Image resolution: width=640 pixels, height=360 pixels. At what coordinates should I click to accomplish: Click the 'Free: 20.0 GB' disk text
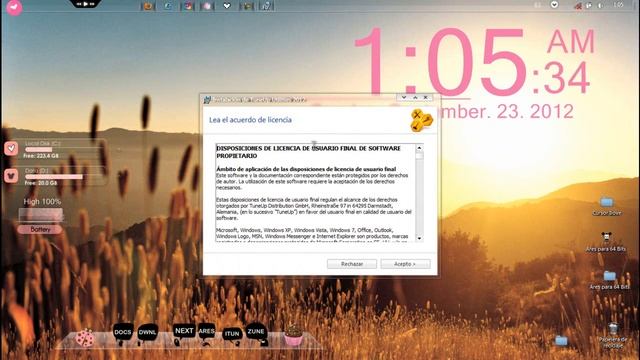click(x=40, y=183)
